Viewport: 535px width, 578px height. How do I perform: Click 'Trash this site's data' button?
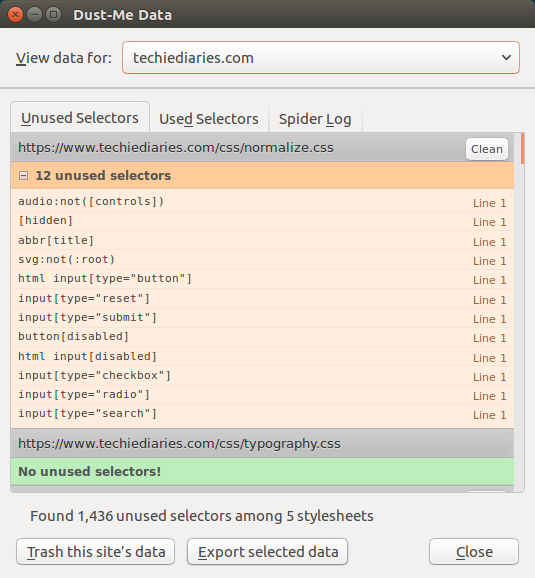click(95, 551)
